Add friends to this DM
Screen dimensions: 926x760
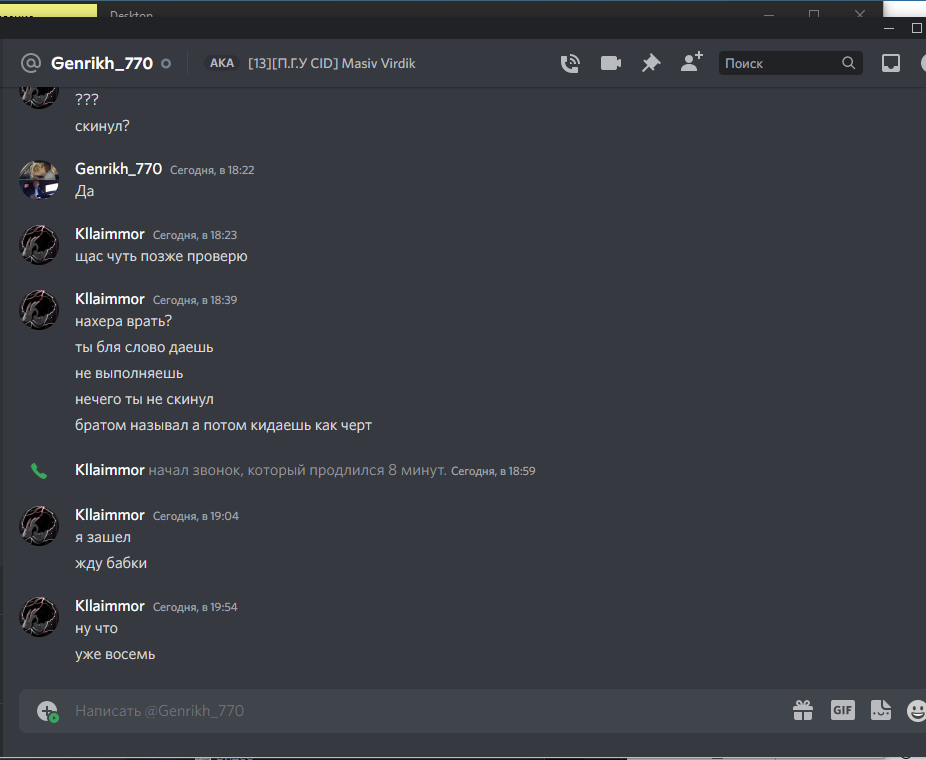pyautogui.click(x=692, y=62)
